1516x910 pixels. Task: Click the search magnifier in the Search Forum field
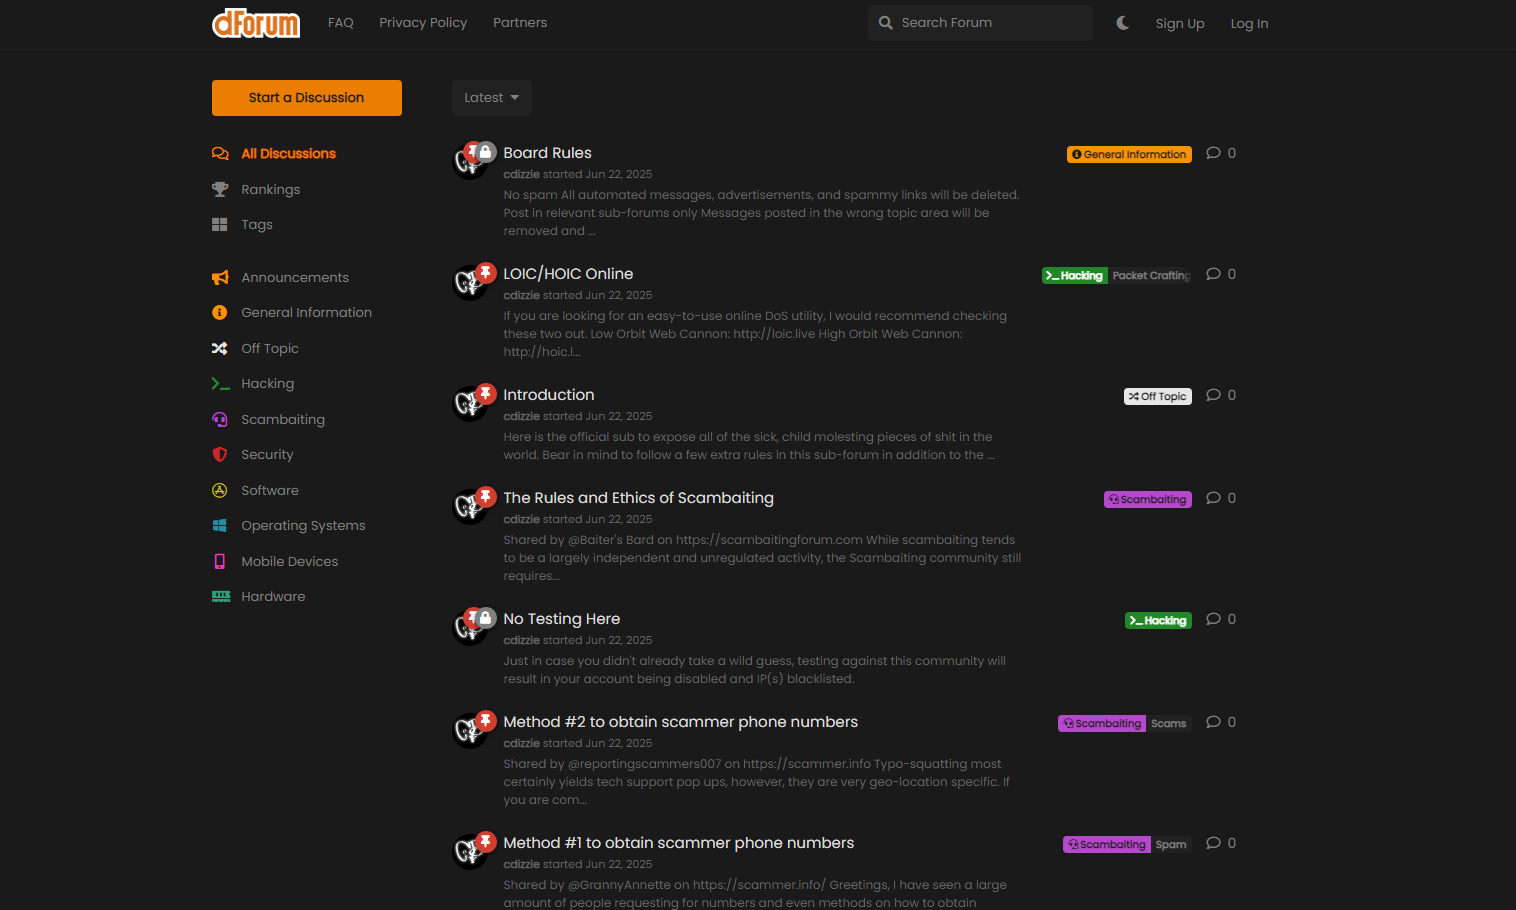click(885, 22)
